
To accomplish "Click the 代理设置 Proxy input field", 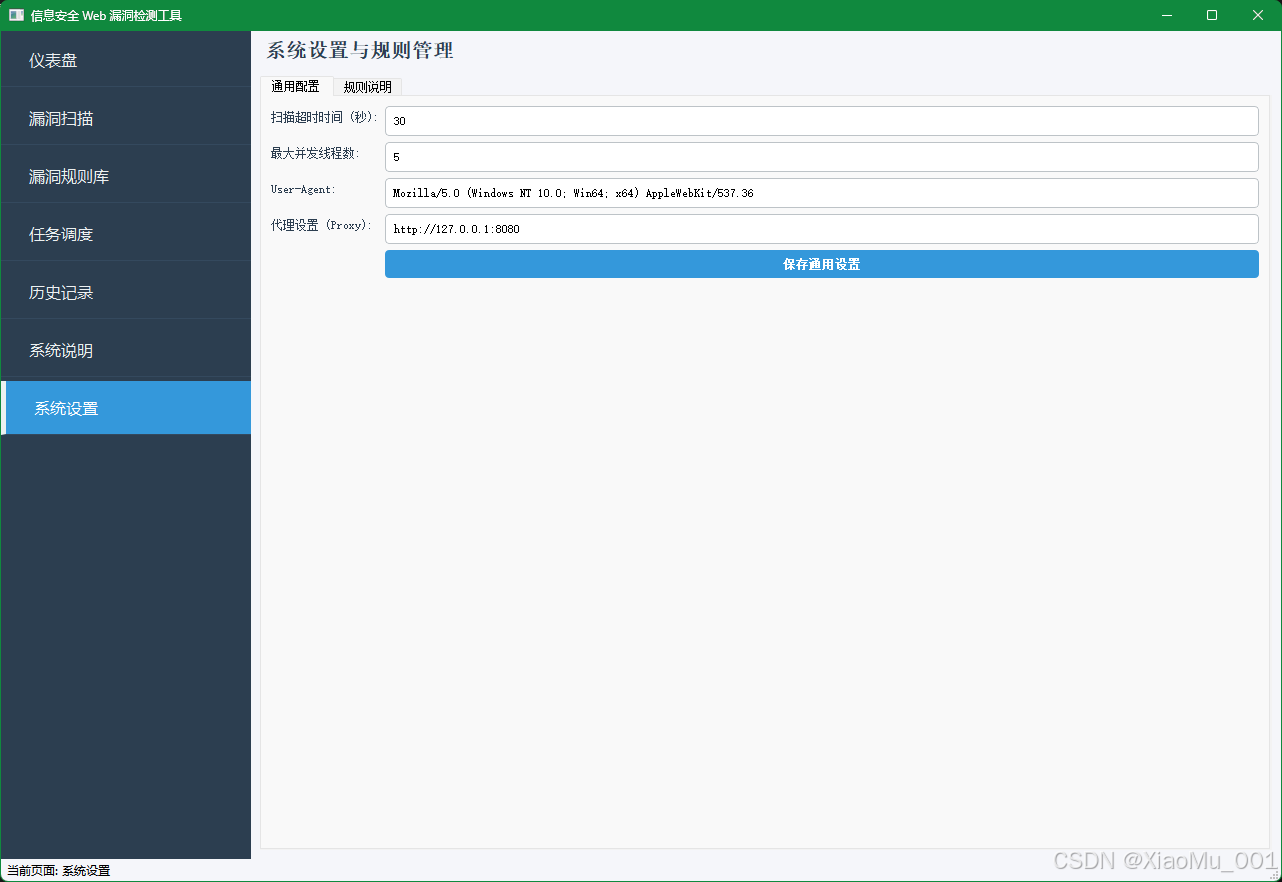I will pos(822,229).
